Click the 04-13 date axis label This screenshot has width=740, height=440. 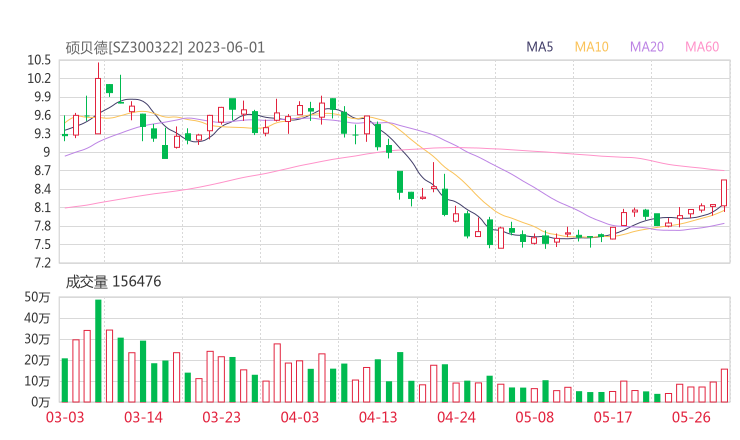(378, 417)
